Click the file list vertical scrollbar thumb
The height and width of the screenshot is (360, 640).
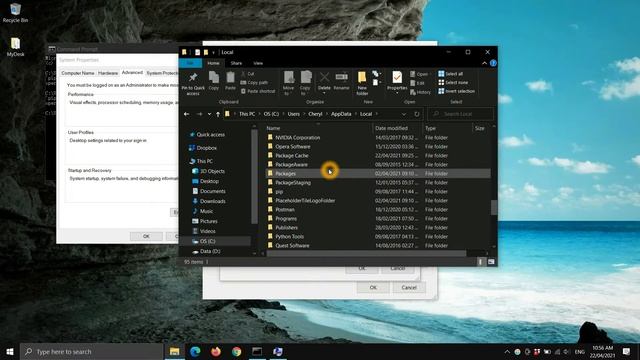click(494, 207)
